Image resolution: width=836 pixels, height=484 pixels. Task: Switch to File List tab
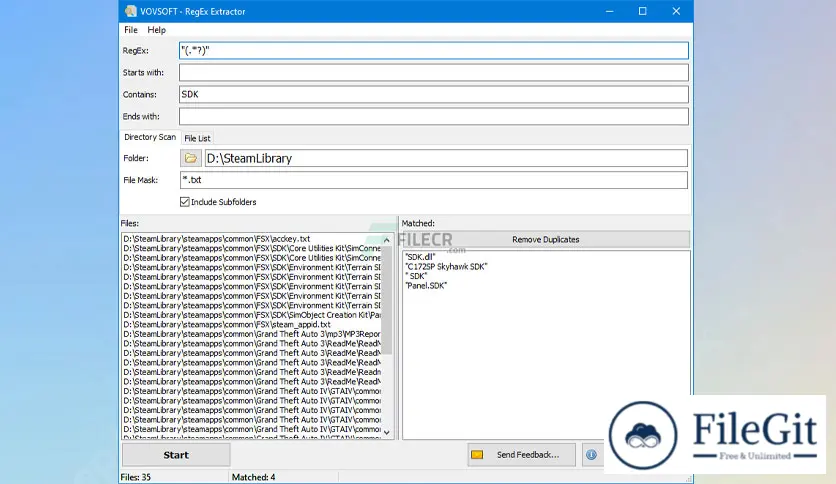[197, 138]
